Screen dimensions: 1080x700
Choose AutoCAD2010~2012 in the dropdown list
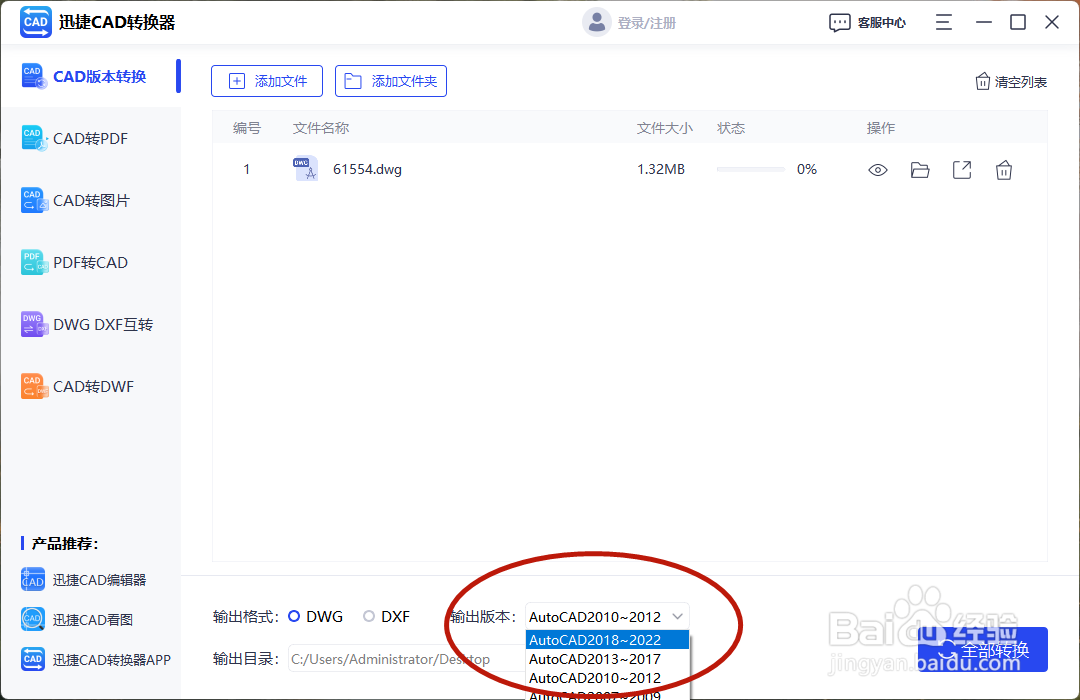tap(608, 678)
